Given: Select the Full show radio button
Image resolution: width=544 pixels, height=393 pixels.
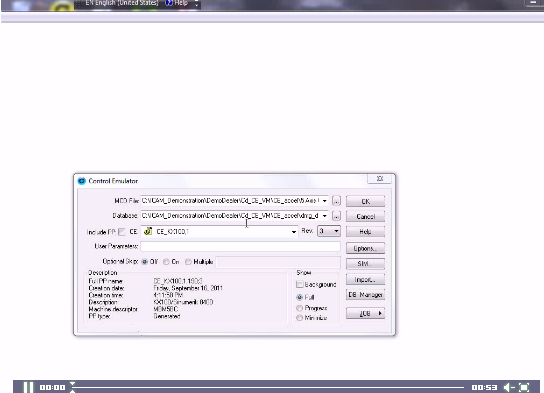Looking at the screenshot, I should (x=300, y=297).
